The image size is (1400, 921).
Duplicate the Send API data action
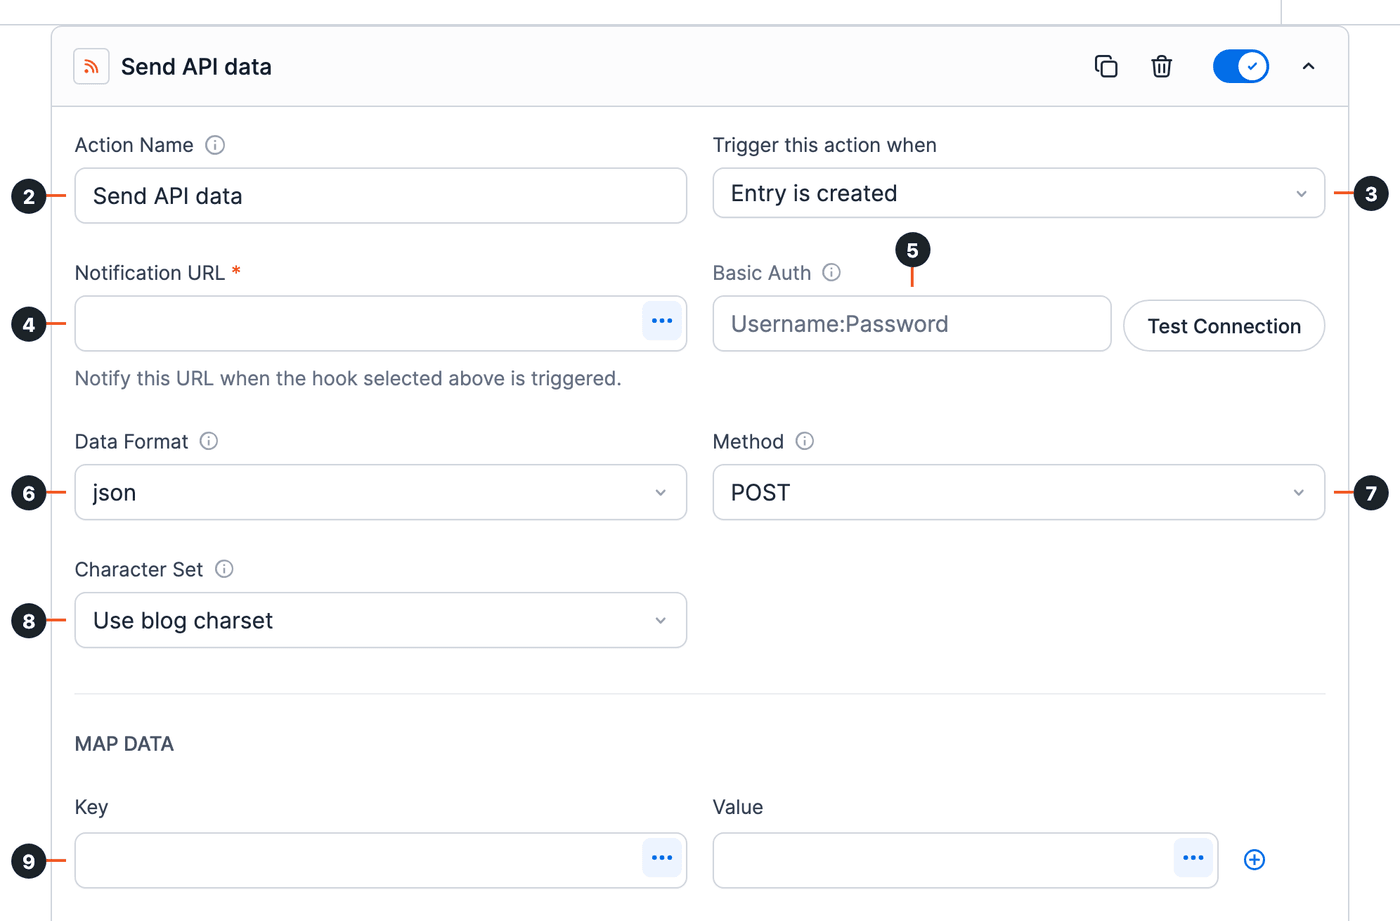pos(1106,66)
